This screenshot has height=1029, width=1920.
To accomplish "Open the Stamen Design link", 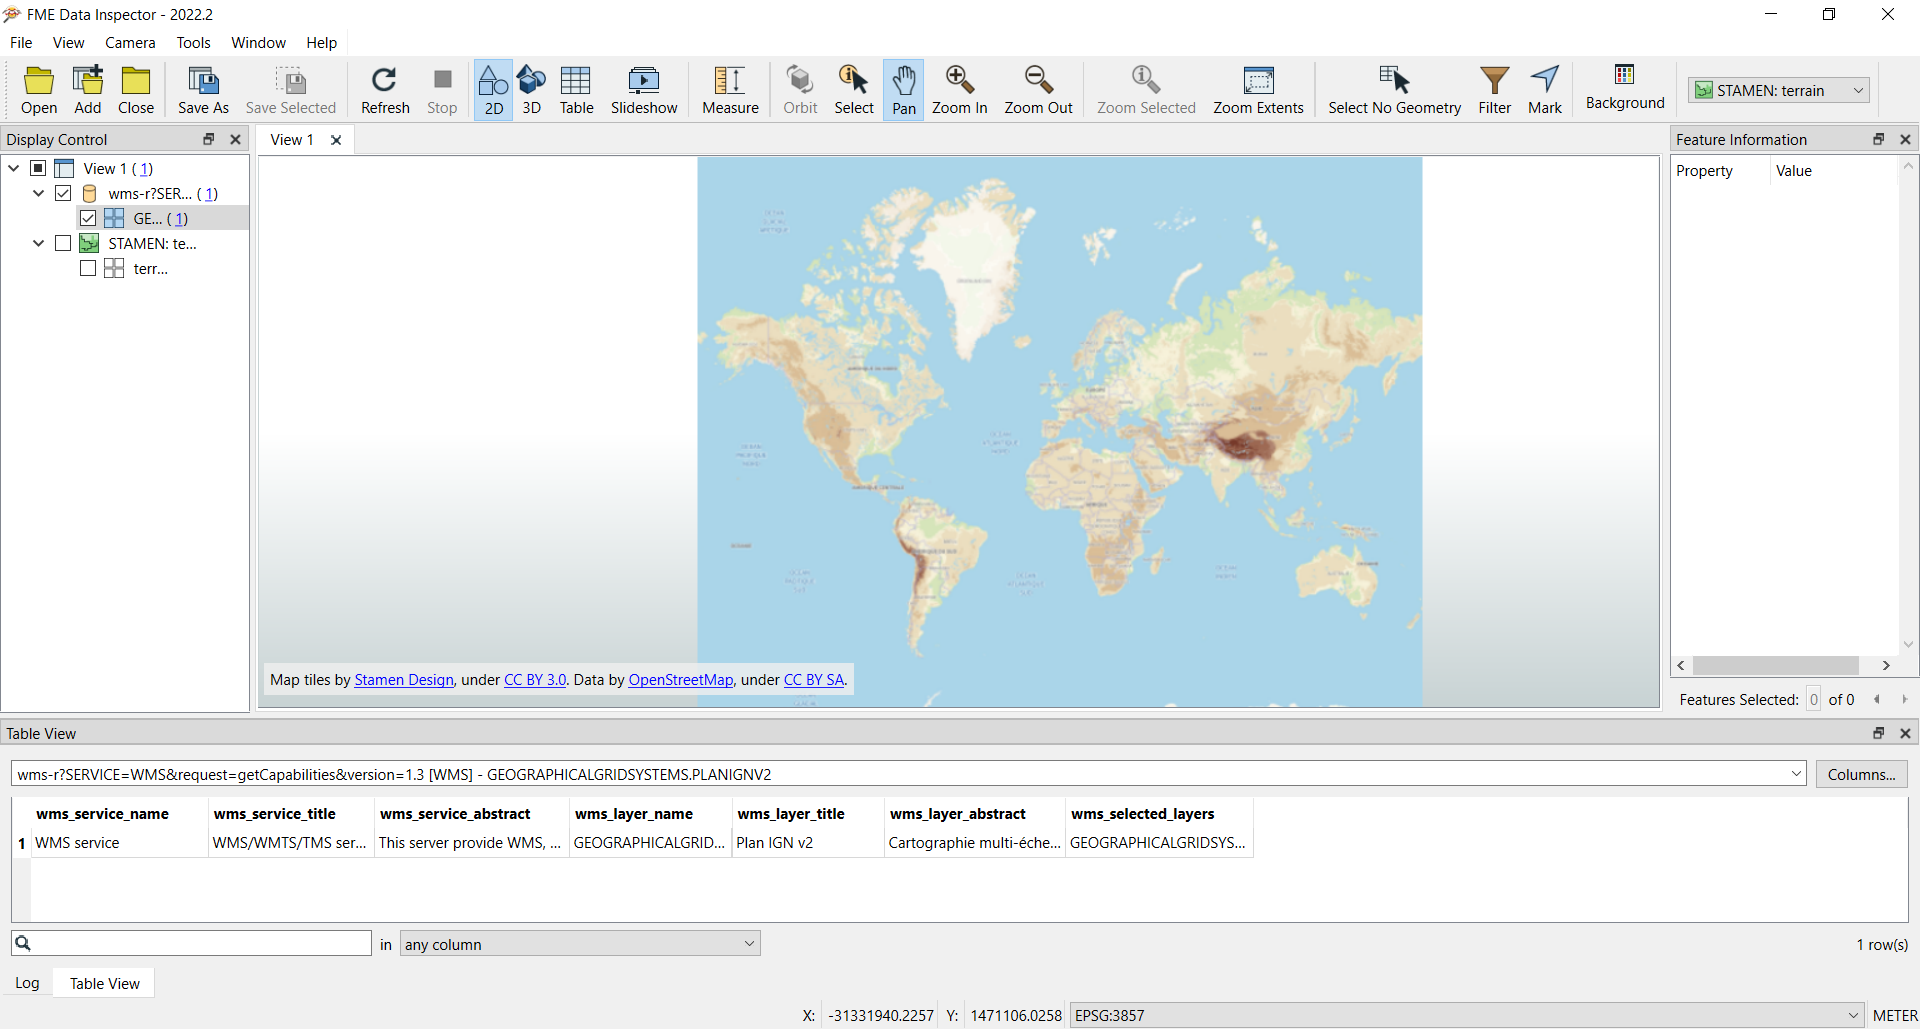I will coord(403,679).
